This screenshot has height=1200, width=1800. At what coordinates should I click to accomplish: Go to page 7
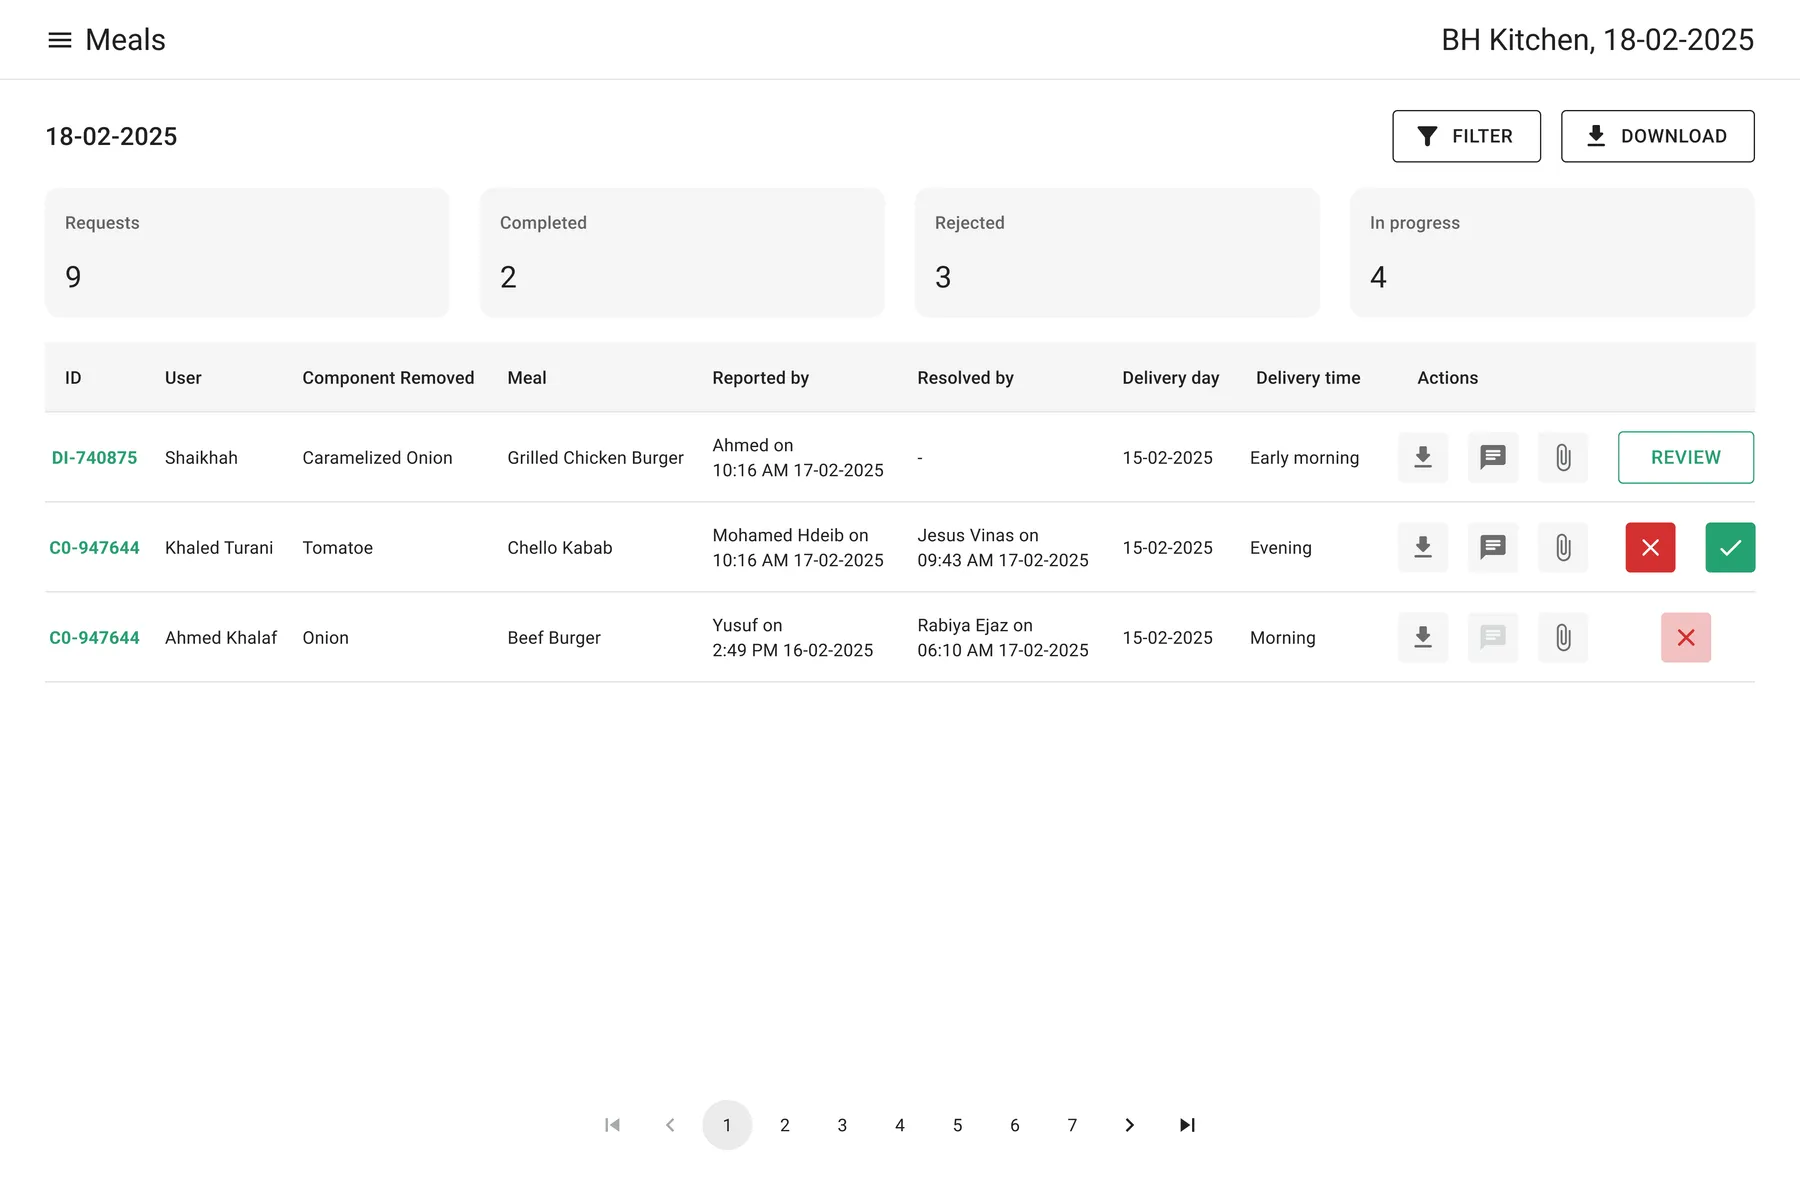click(x=1072, y=1125)
